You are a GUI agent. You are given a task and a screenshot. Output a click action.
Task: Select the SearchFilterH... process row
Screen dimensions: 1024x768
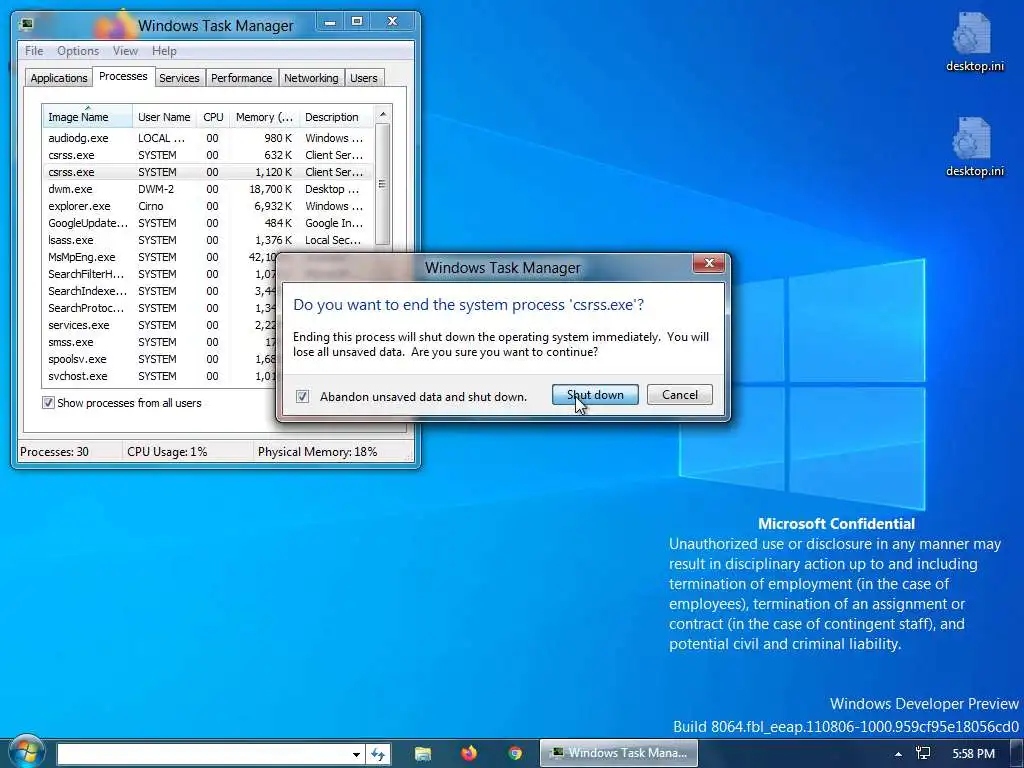pyautogui.click(x=160, y=274)
